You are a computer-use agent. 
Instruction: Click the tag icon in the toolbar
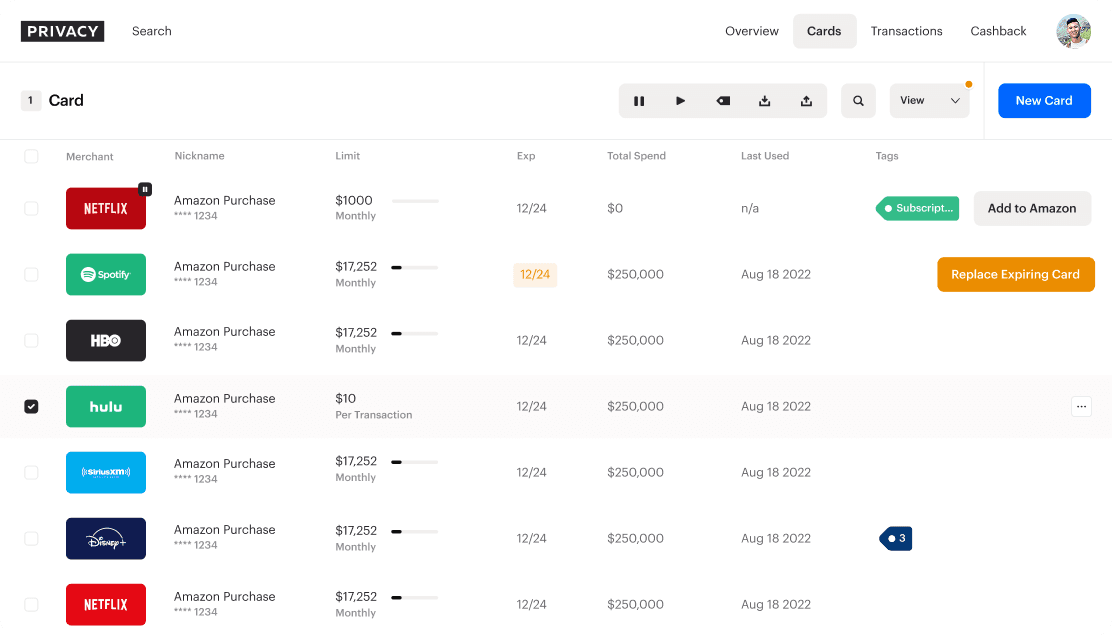pyautogui.click(x=723, y=101)
